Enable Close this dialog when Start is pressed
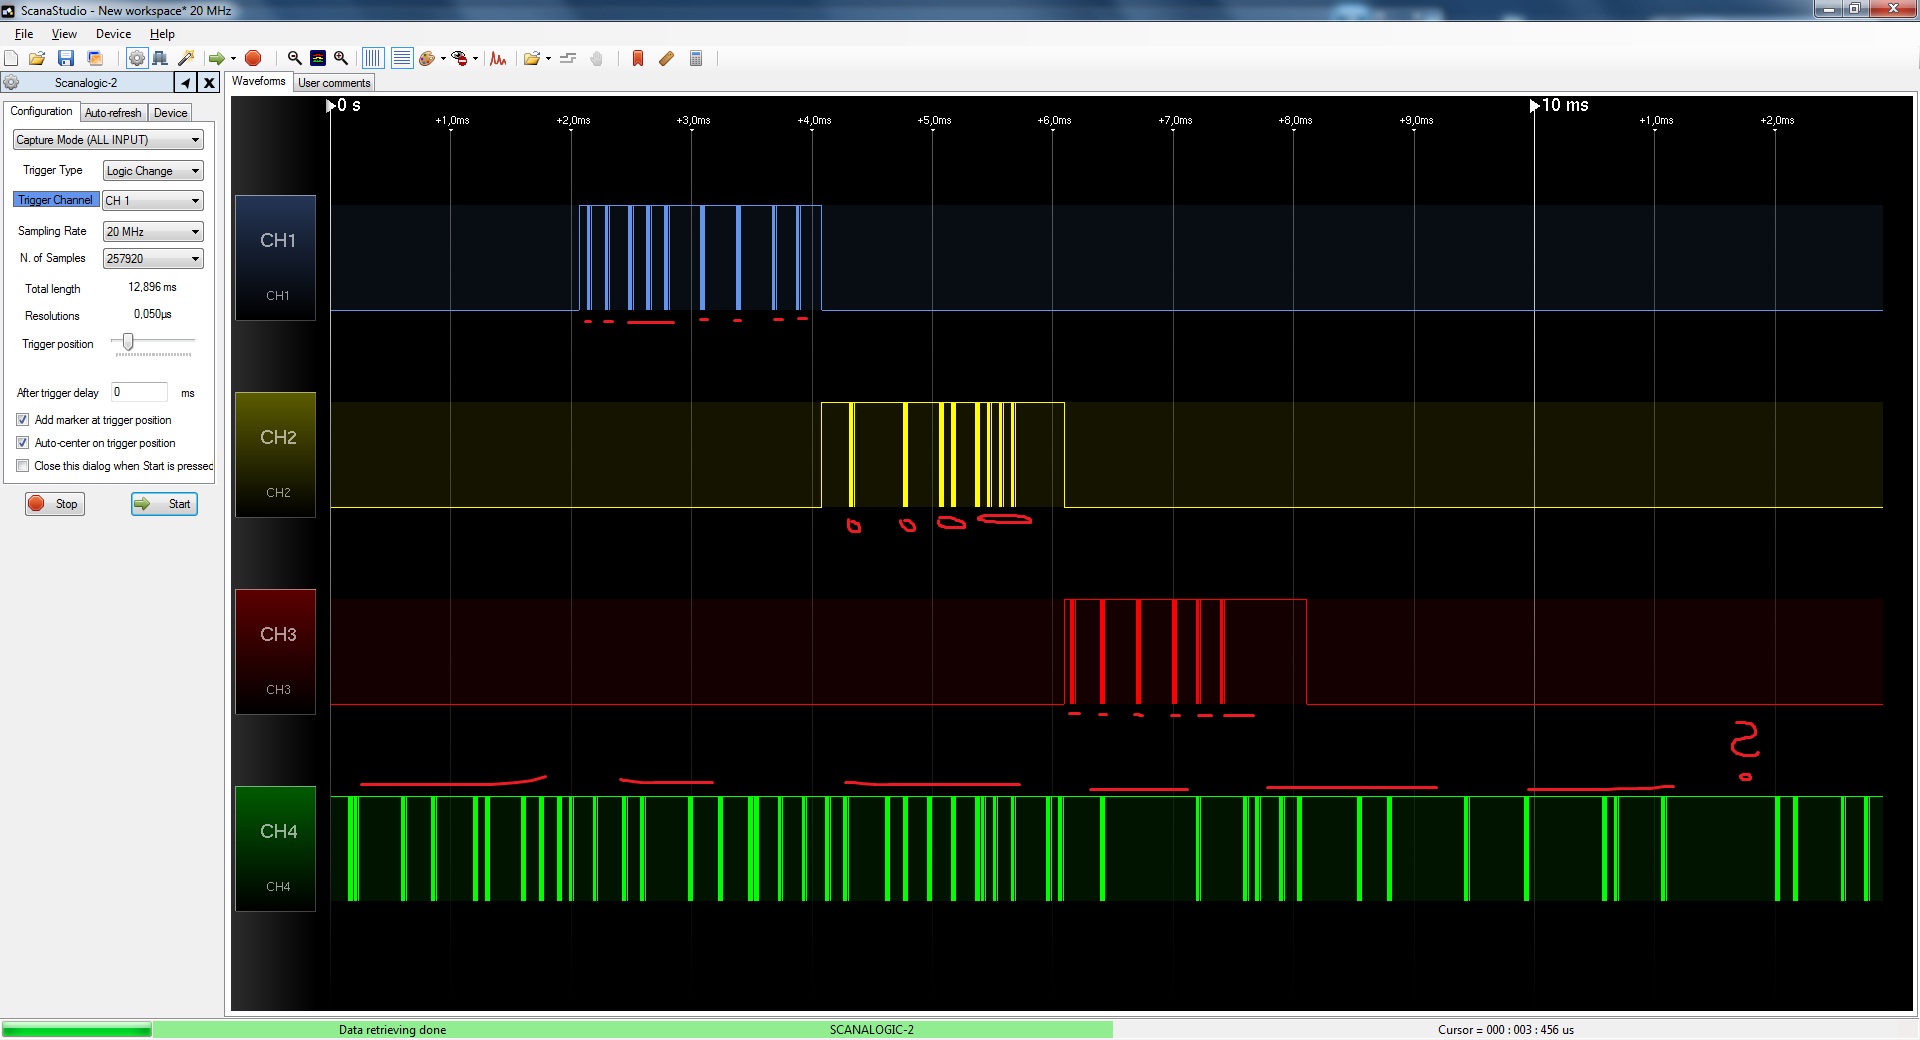This screenshot has height=1040, width=1920. pyautogui.click(x=22, y=466)
